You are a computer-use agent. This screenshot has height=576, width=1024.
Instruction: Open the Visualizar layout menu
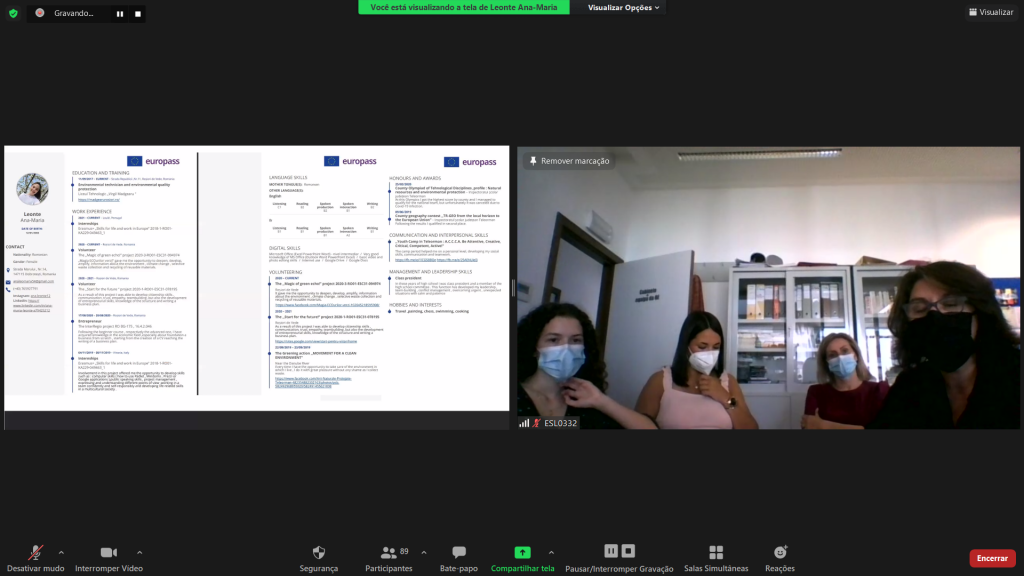point(990,12)
